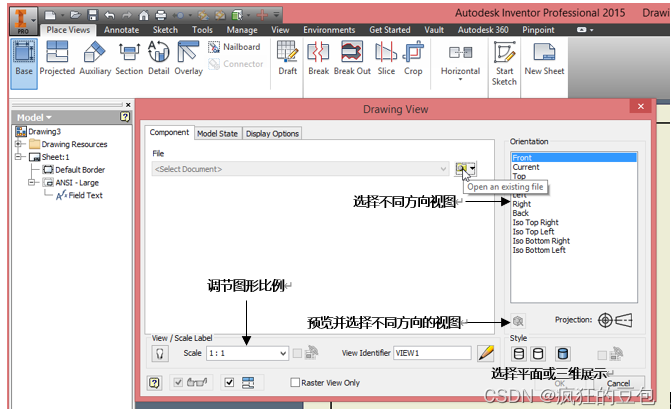Viewport: 671px width, 415px height.
Task: Select the Base view tool
Action: pyautogui.click(x=23, y=57)
